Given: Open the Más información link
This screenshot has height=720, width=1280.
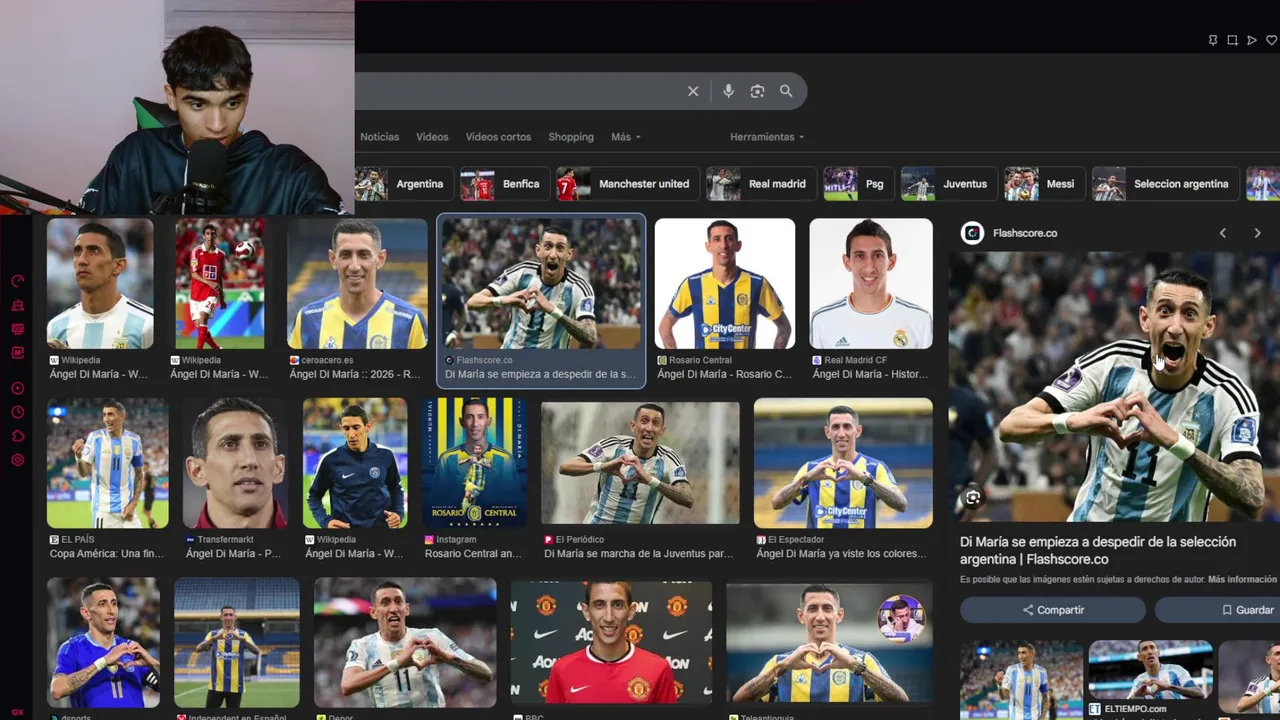Looking at the screenshot, I should tap(1242, 580).
